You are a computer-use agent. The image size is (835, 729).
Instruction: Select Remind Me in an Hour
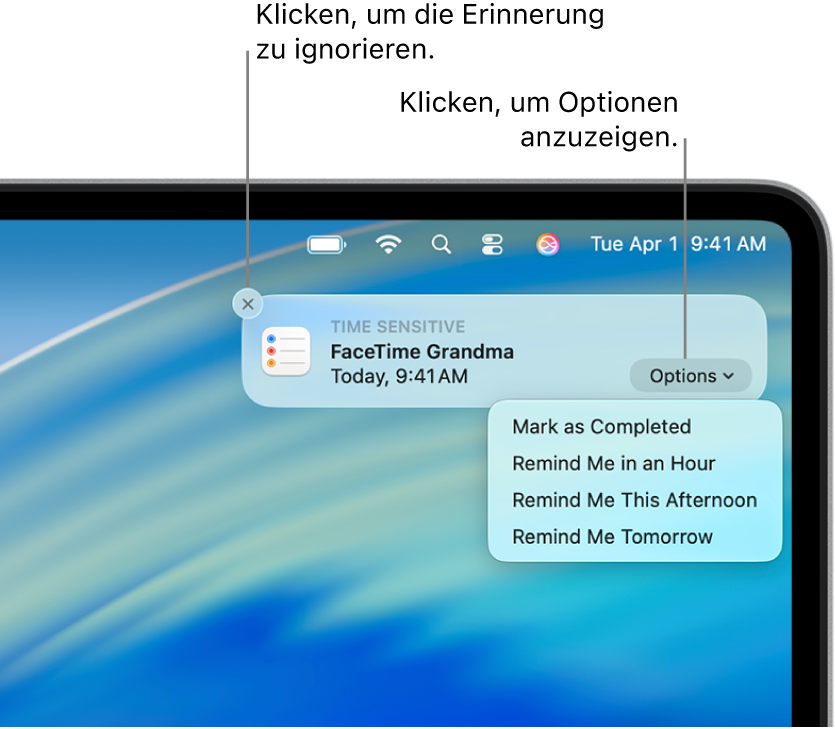pos(613,463)
